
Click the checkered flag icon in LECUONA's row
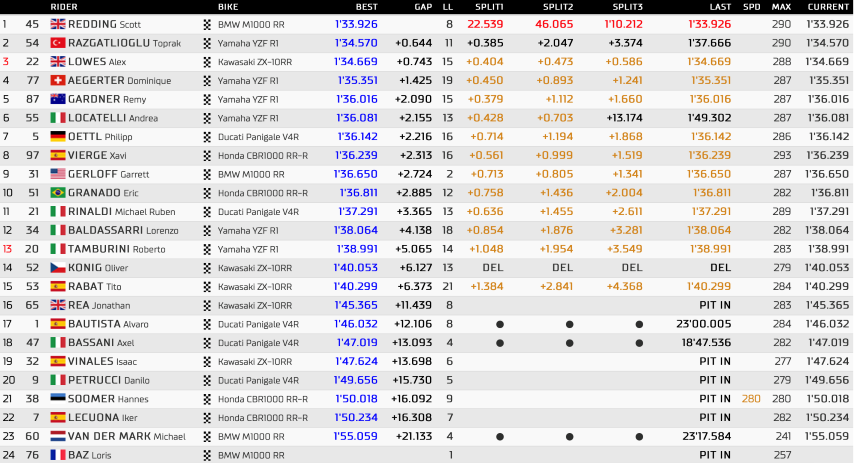pyautogui.click(x=207, y=418)
